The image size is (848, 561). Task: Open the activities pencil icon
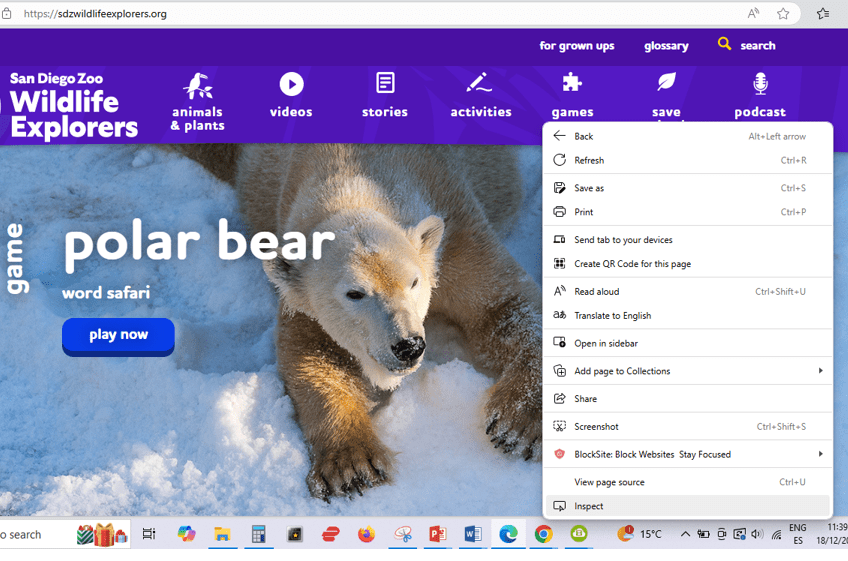point(480,83)
